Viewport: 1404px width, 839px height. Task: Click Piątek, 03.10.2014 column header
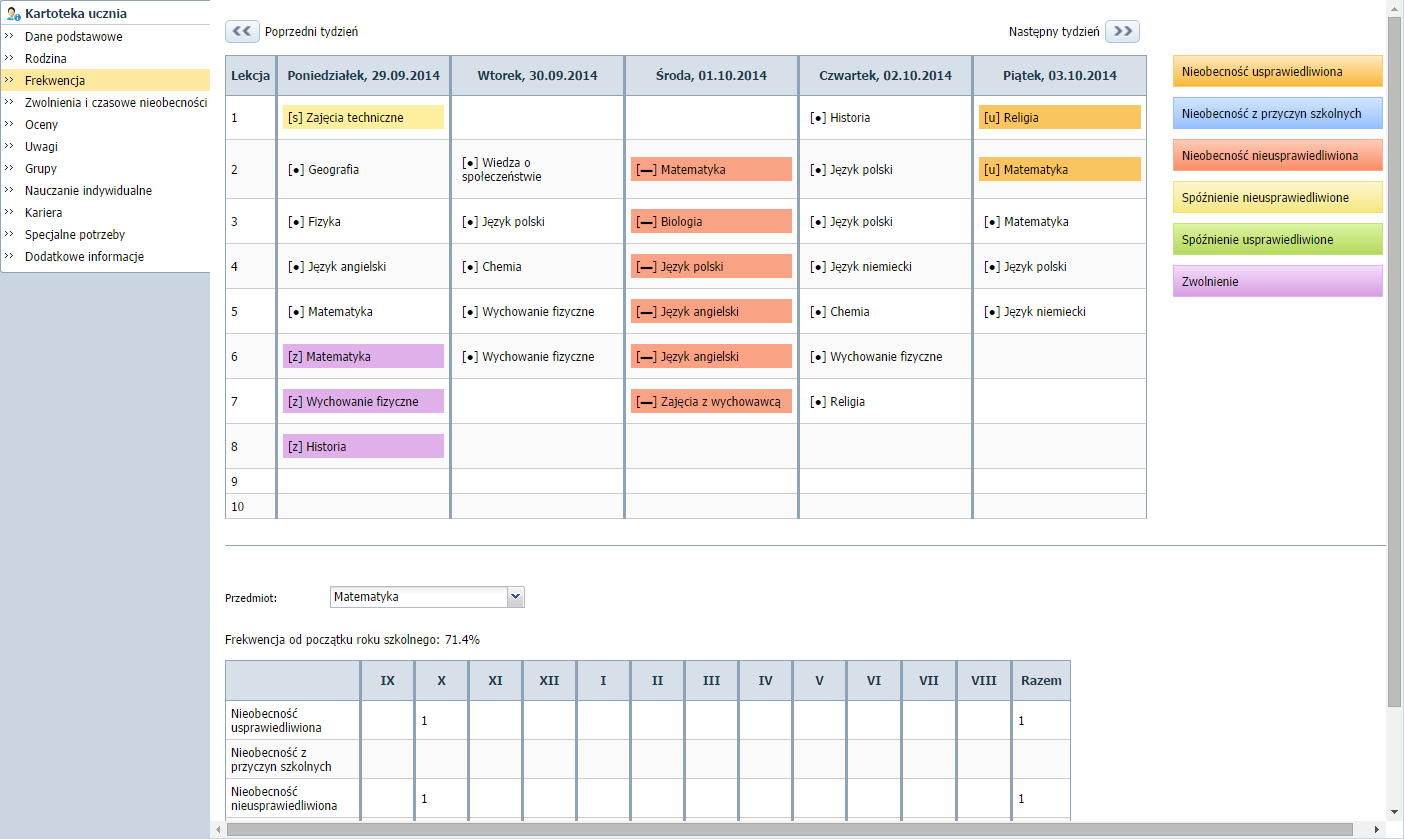coord(1060,76)
